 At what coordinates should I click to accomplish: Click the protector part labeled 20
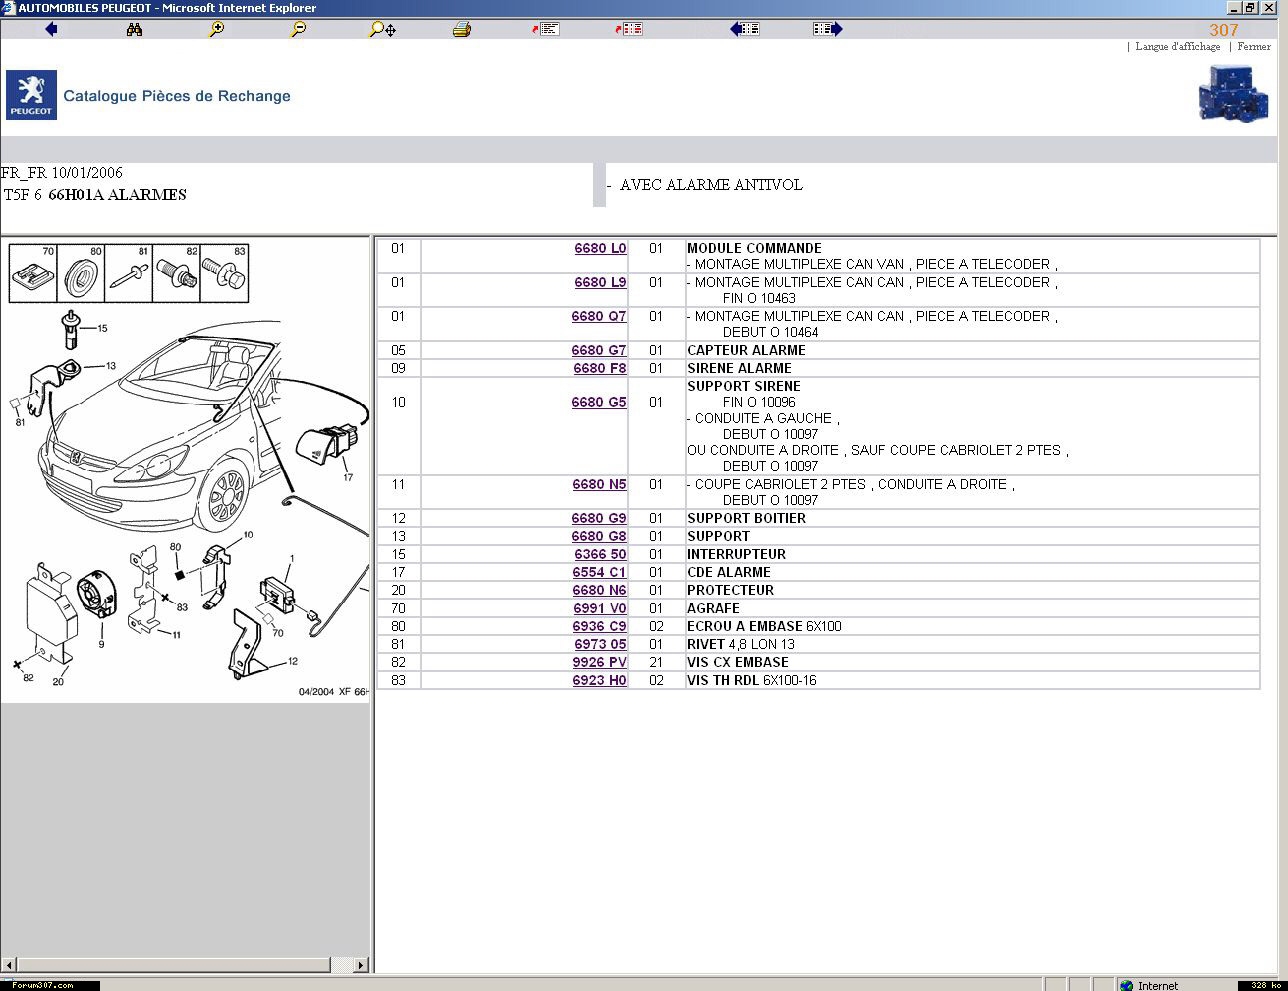point(50,613)
